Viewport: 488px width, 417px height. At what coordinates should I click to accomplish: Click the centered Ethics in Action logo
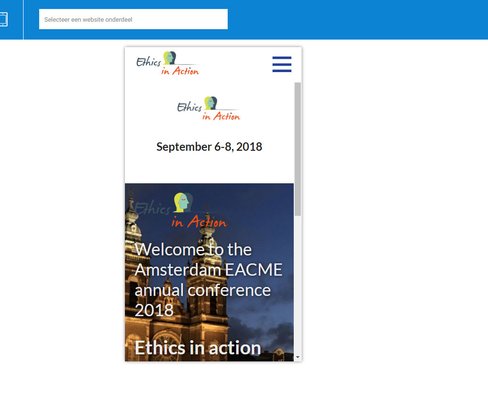(208, 108)
